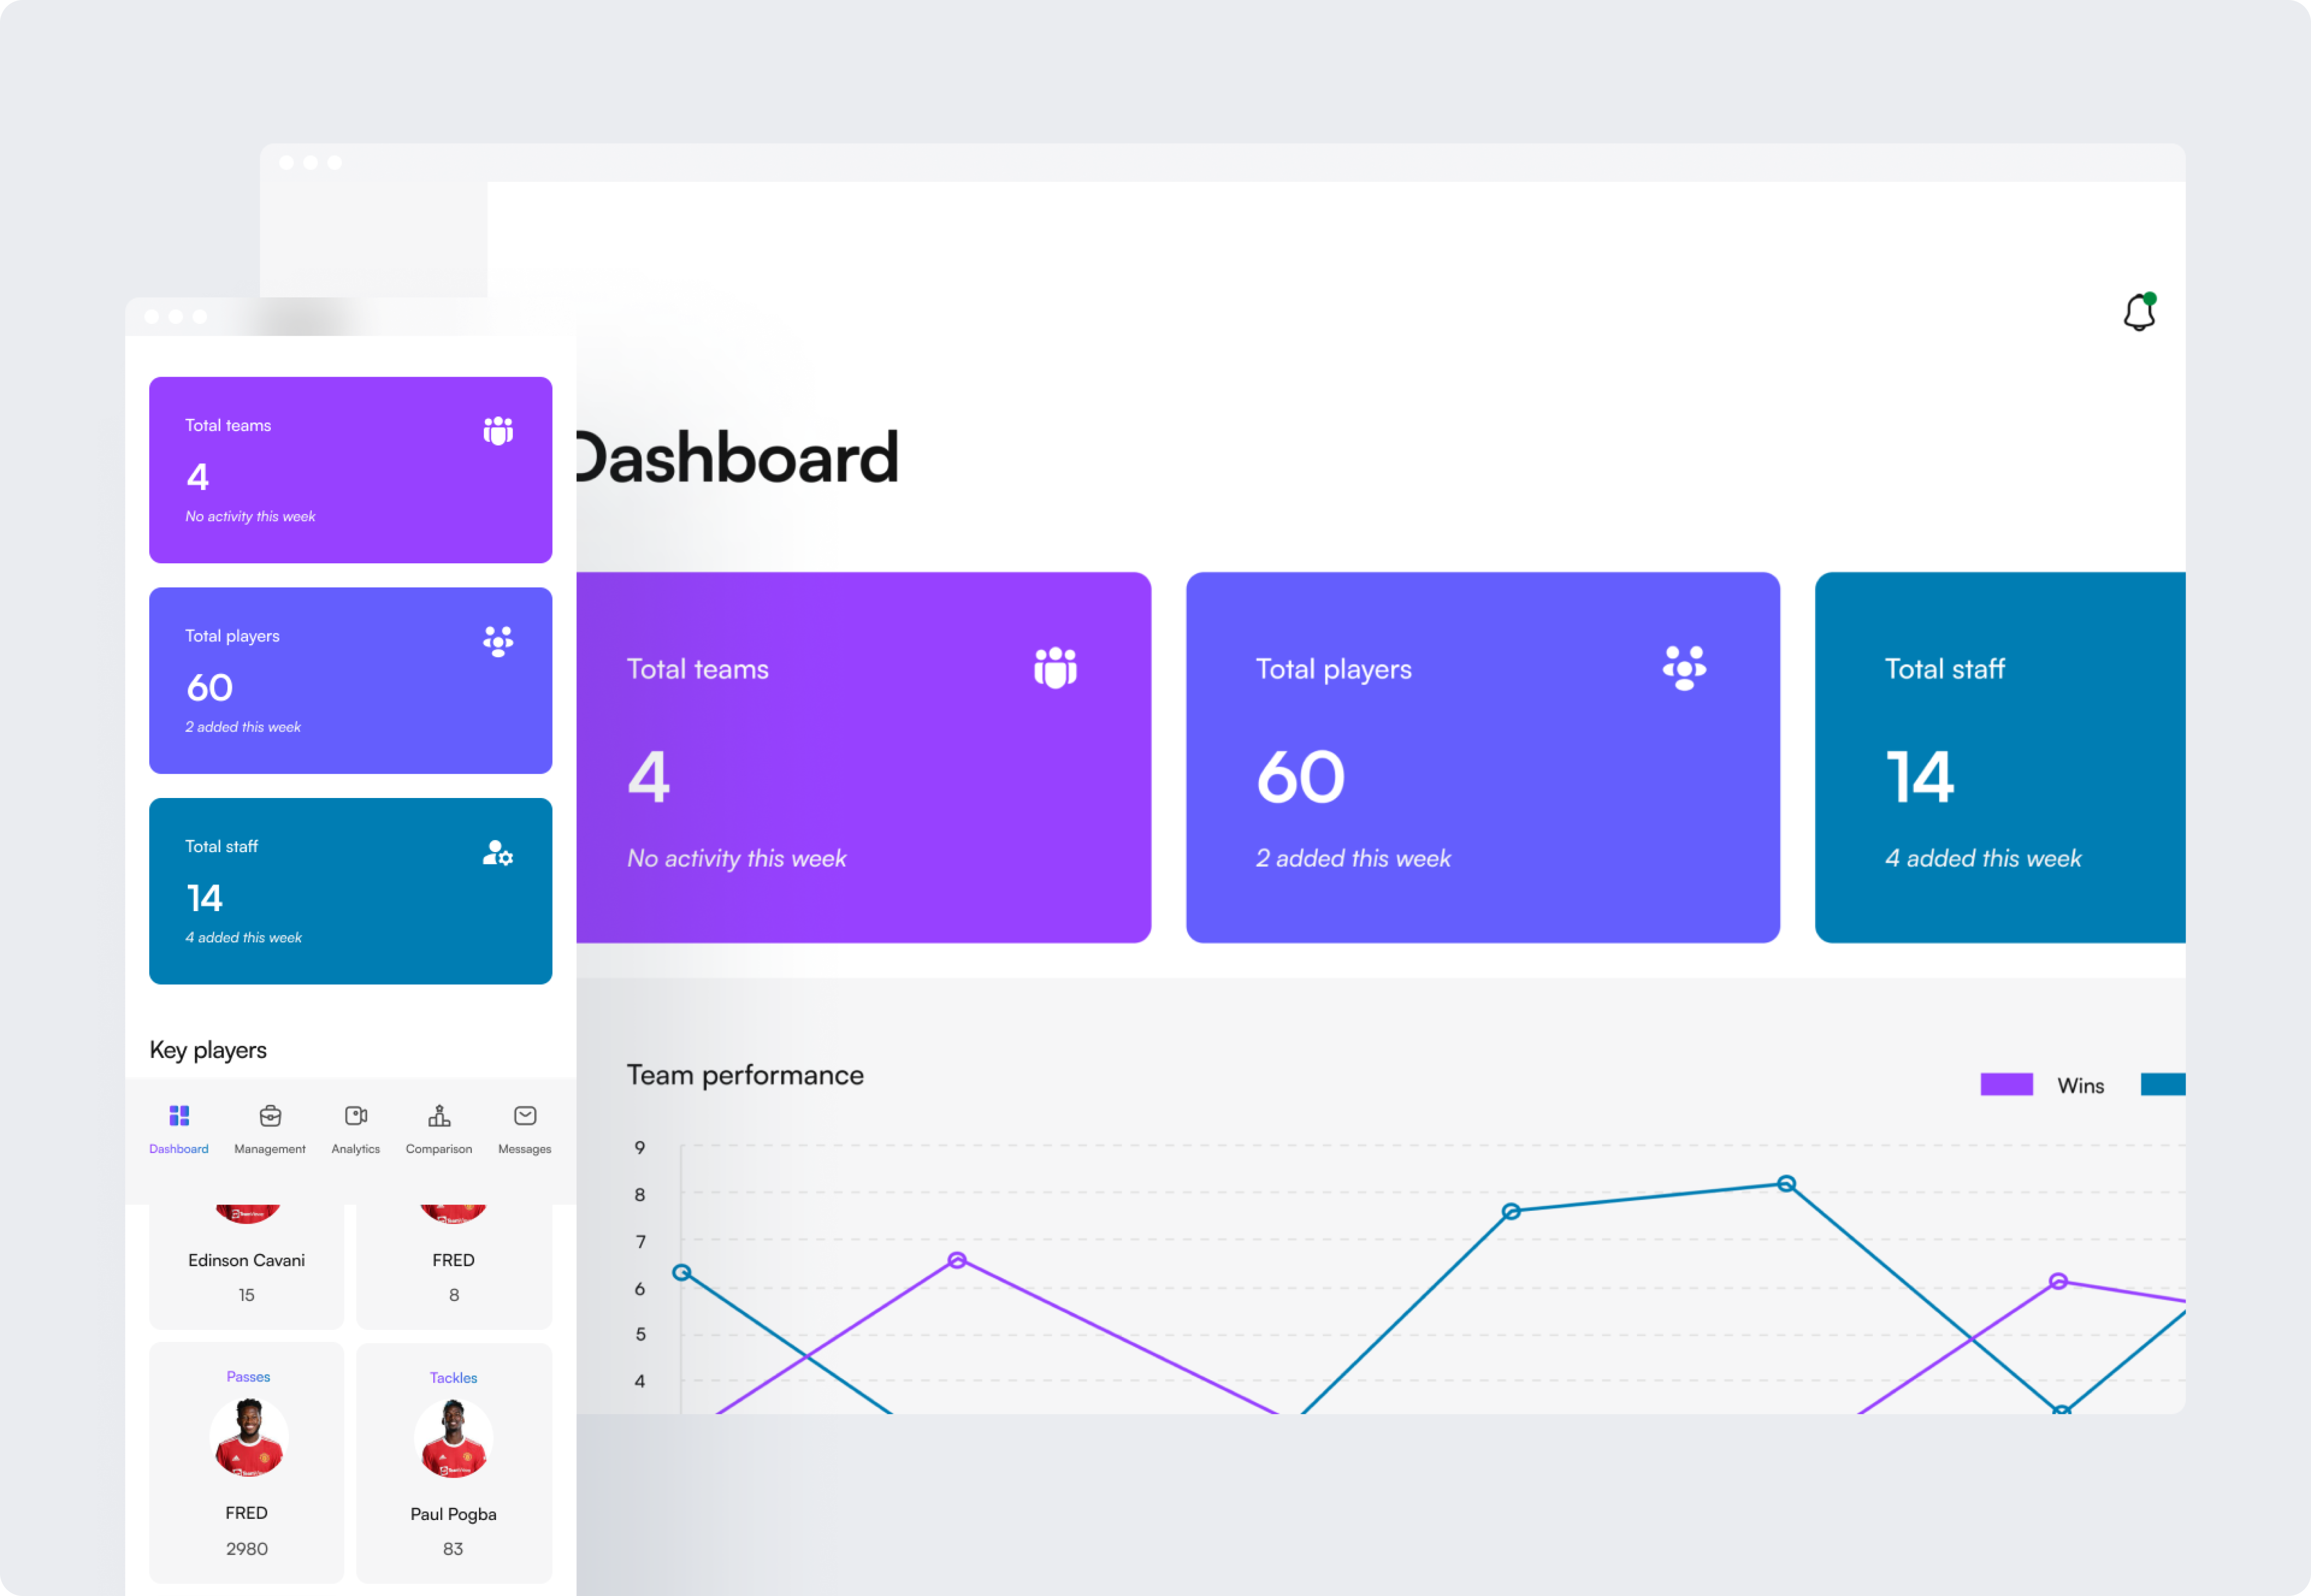Screen dimensions: 2311x1596
Task: Click teams icon on large Total teams card
Action: click(1055, 668)
